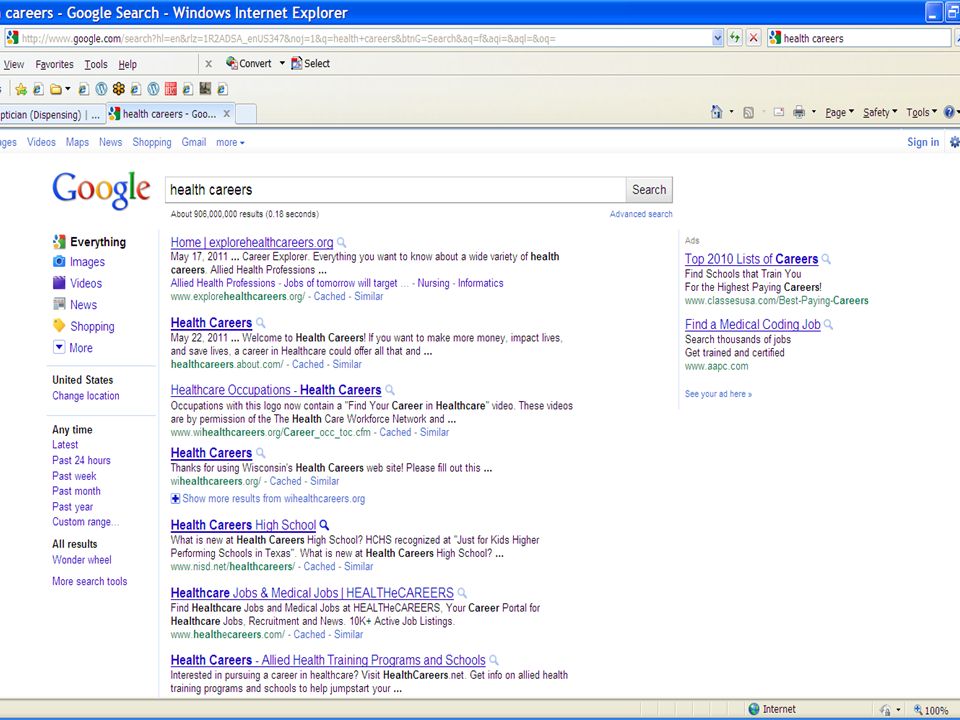The image size is (960, 720).
Task: Expand the Google 'more' dropdown in top nav
Action: pyautogui.click(x=230, y=142)
